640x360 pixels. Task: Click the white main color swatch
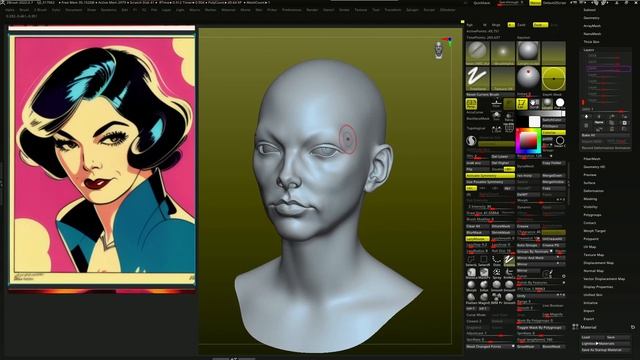[x=534, y=122]
